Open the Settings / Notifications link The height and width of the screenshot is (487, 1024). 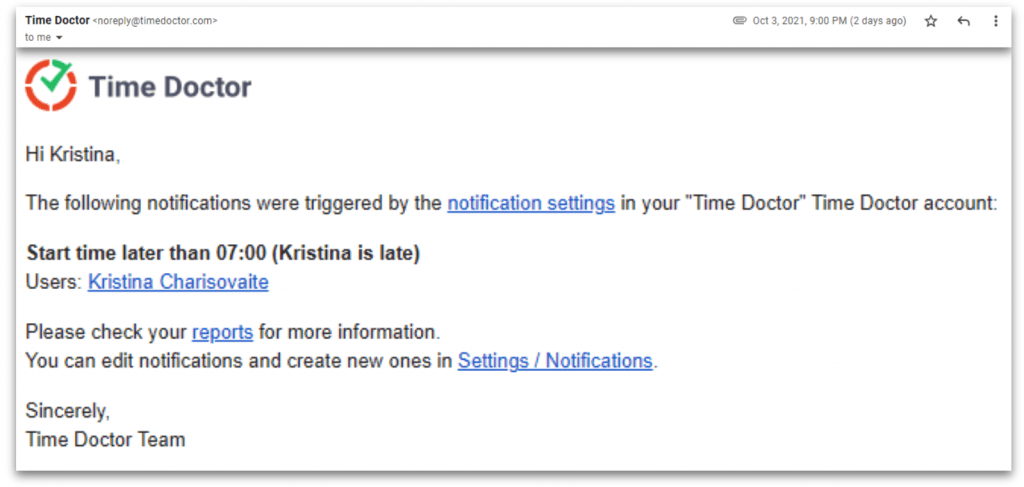pos(555,360)
